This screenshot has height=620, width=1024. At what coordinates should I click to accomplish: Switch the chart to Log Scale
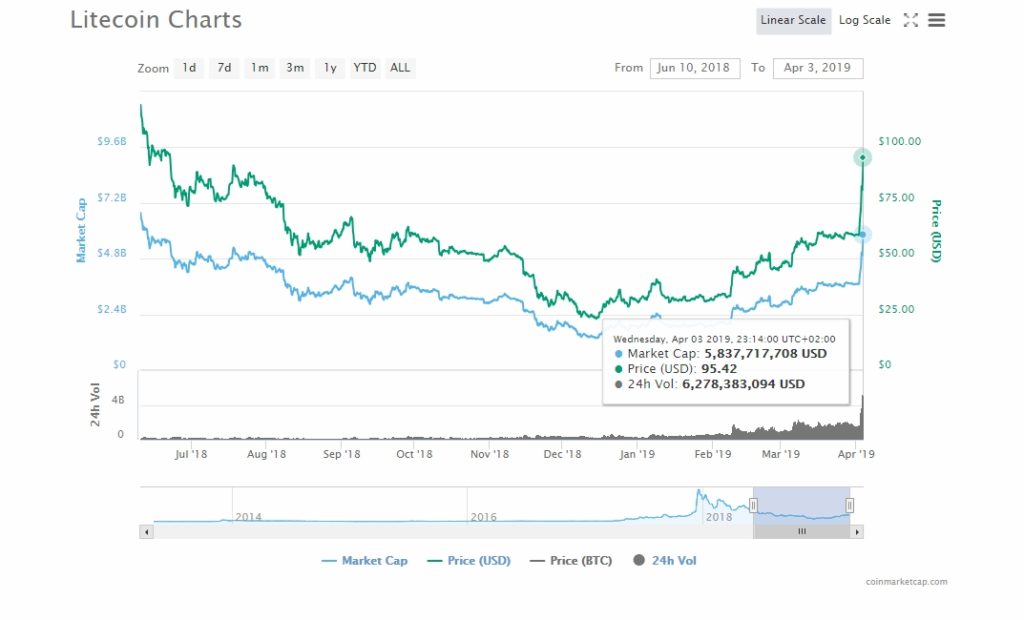pos(864,19)
